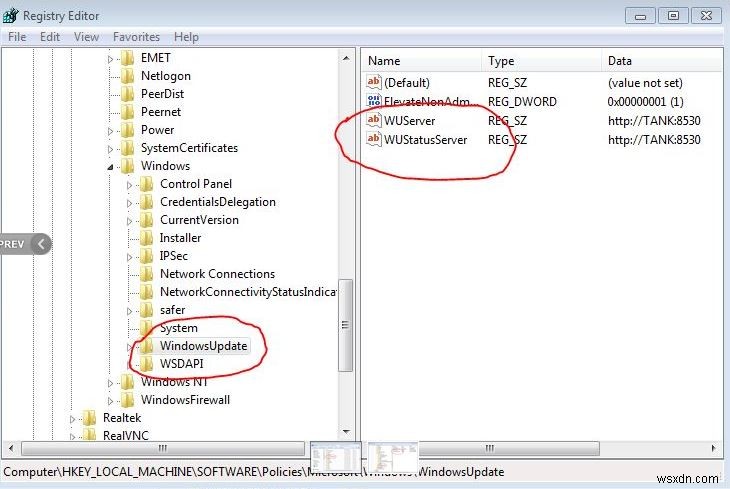
Task: Click the Installer folder icon
Action: tap(147, 238)
